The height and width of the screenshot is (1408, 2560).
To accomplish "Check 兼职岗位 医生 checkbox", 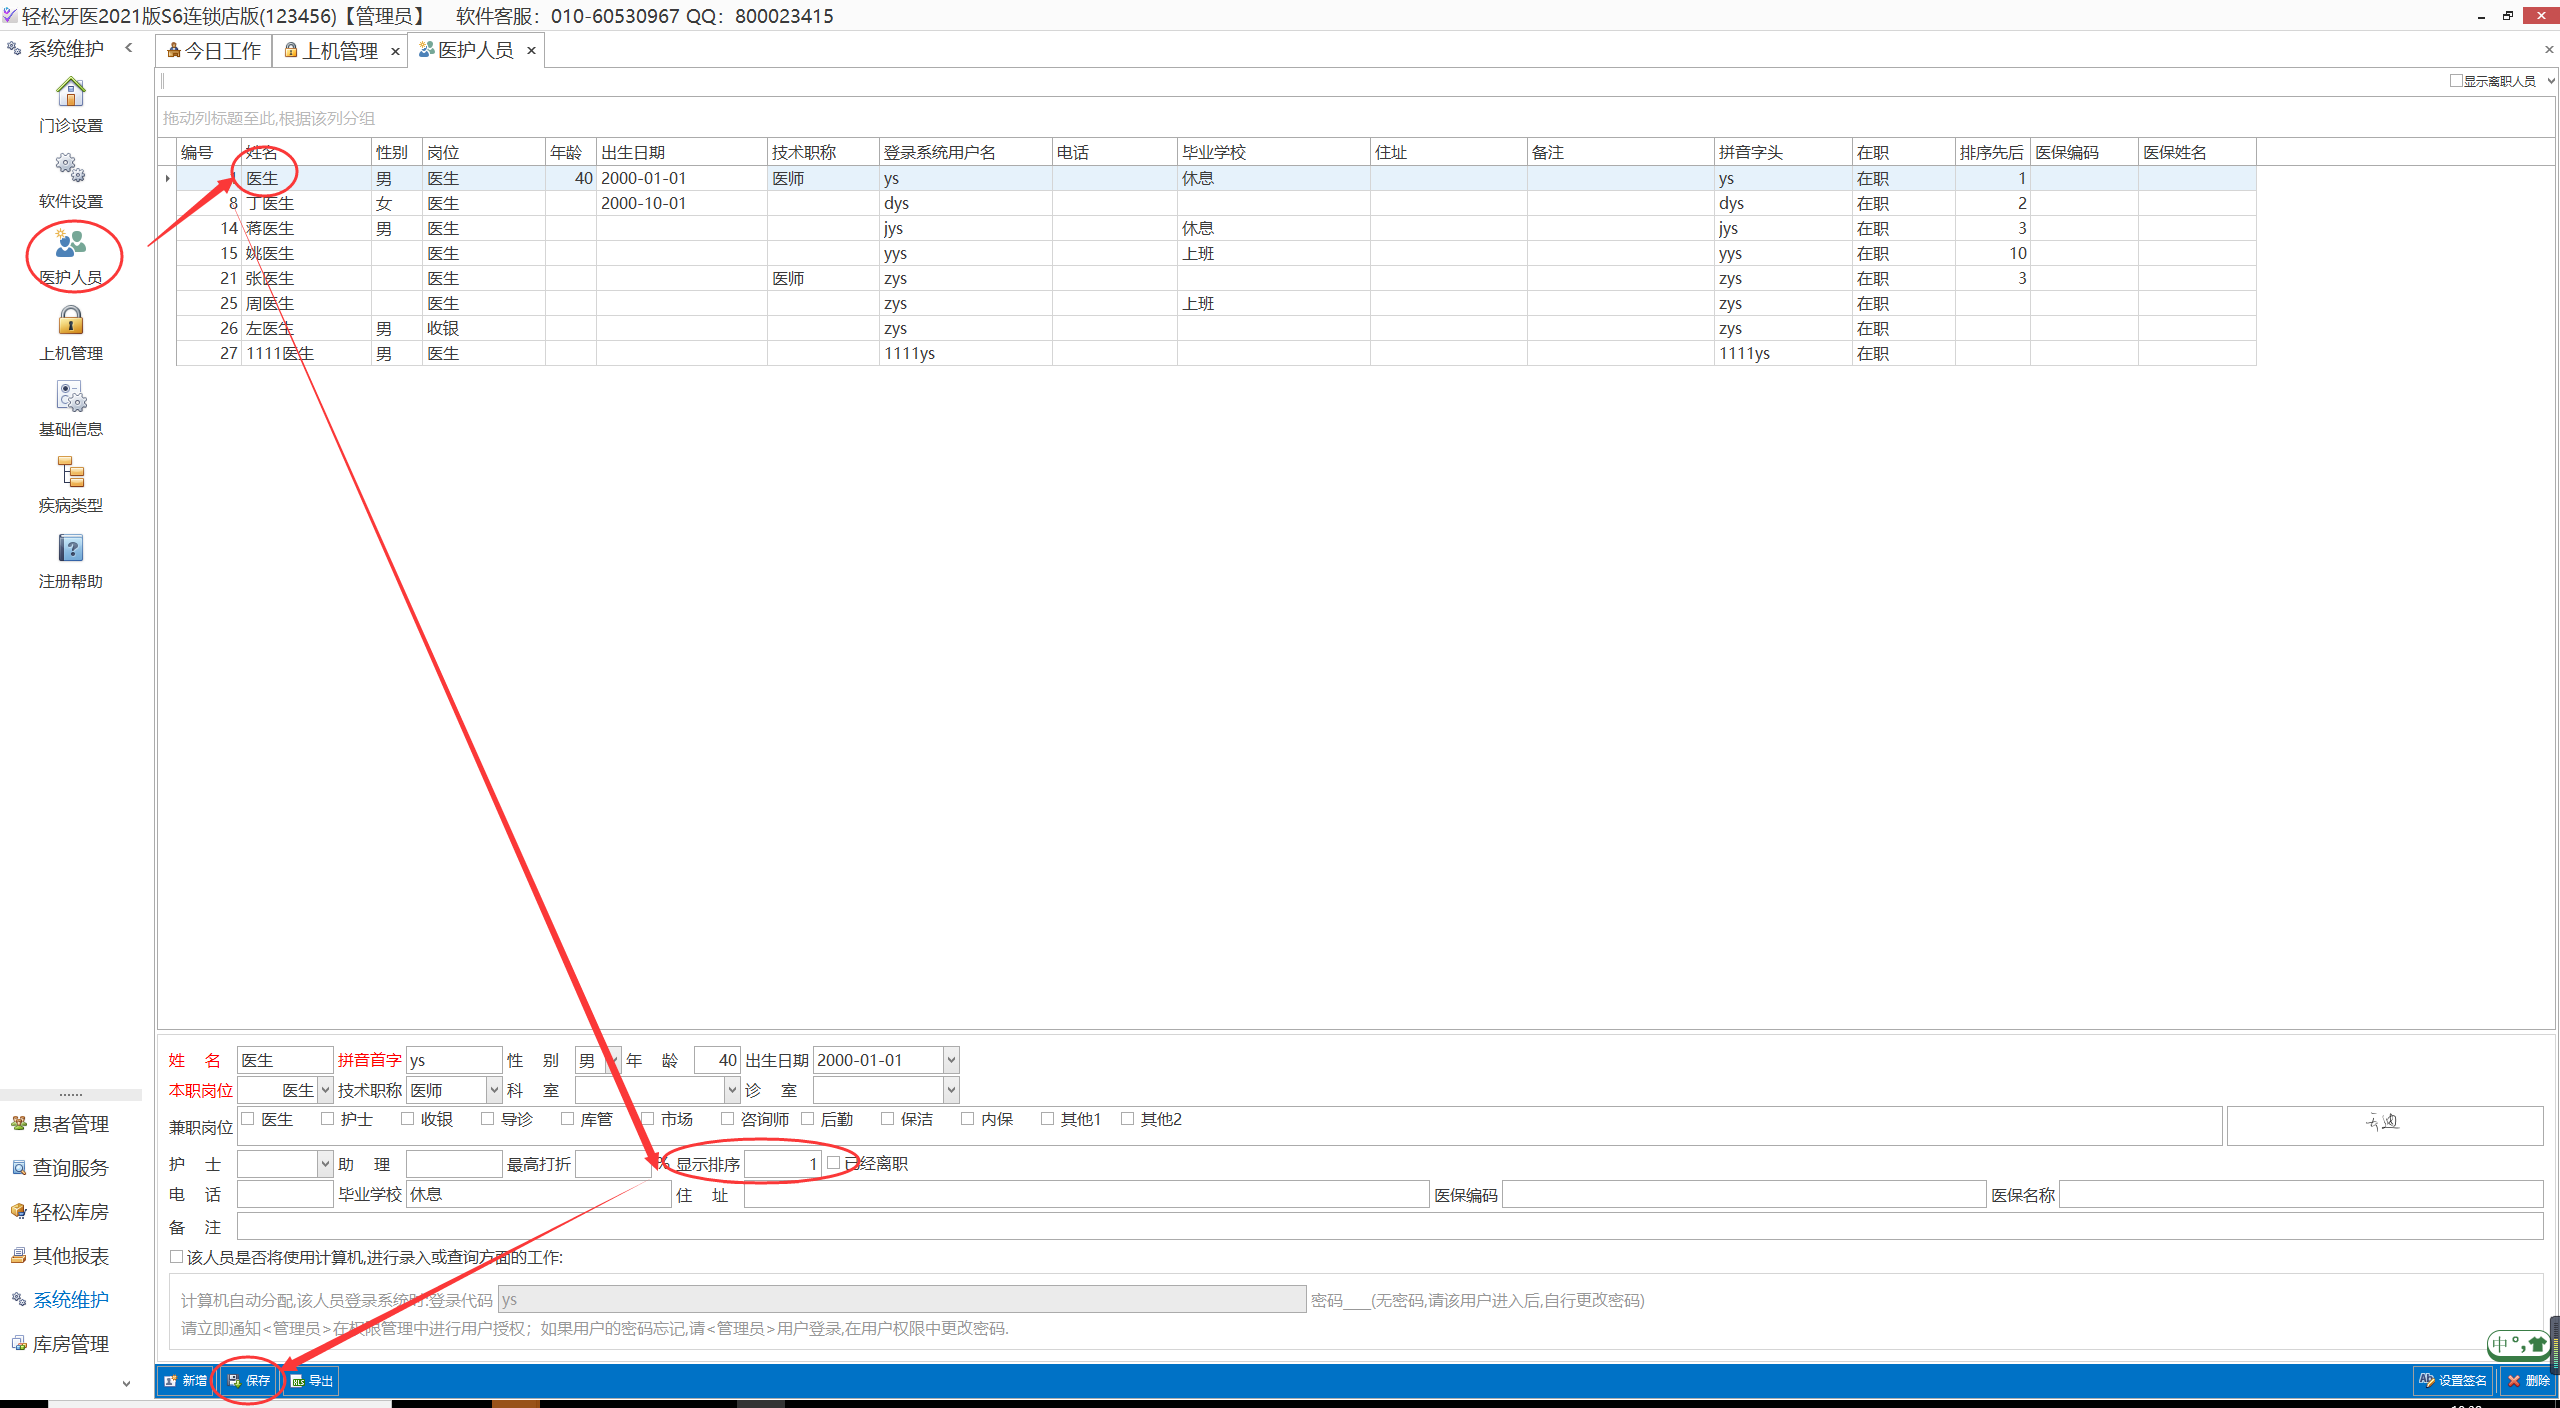I will pyautogui.click(x=248, y=1119).
